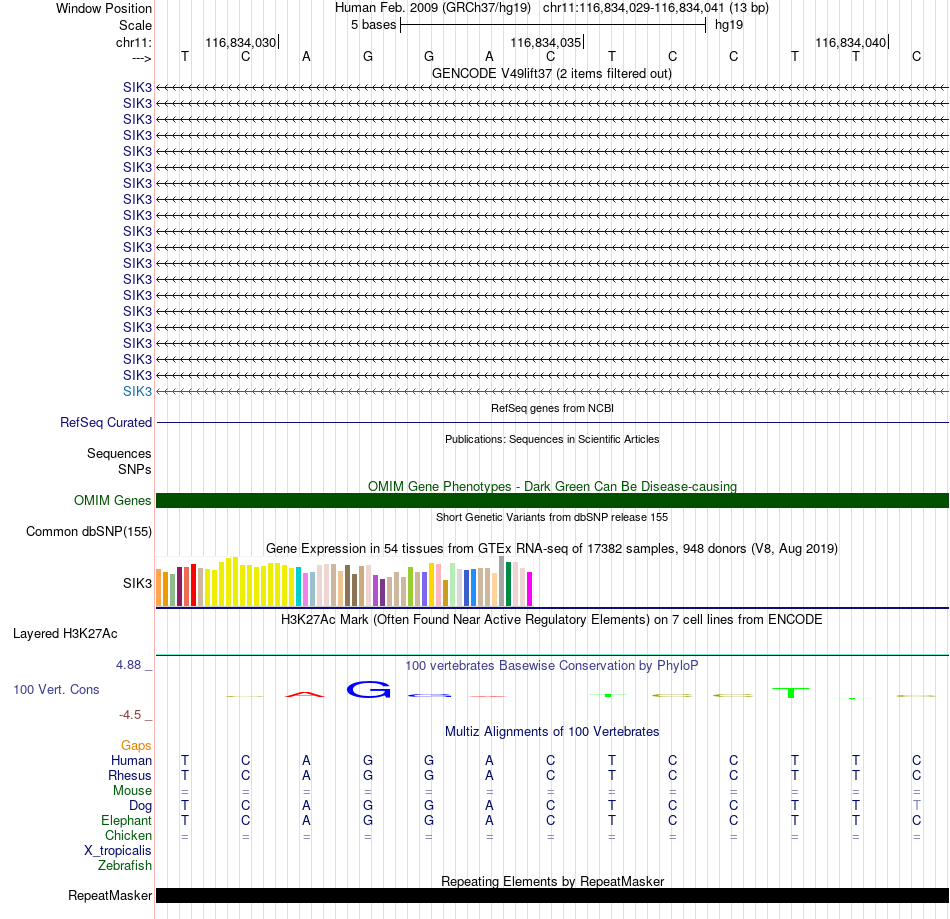Click the Chicken species alignment label

tap(128, 835)
